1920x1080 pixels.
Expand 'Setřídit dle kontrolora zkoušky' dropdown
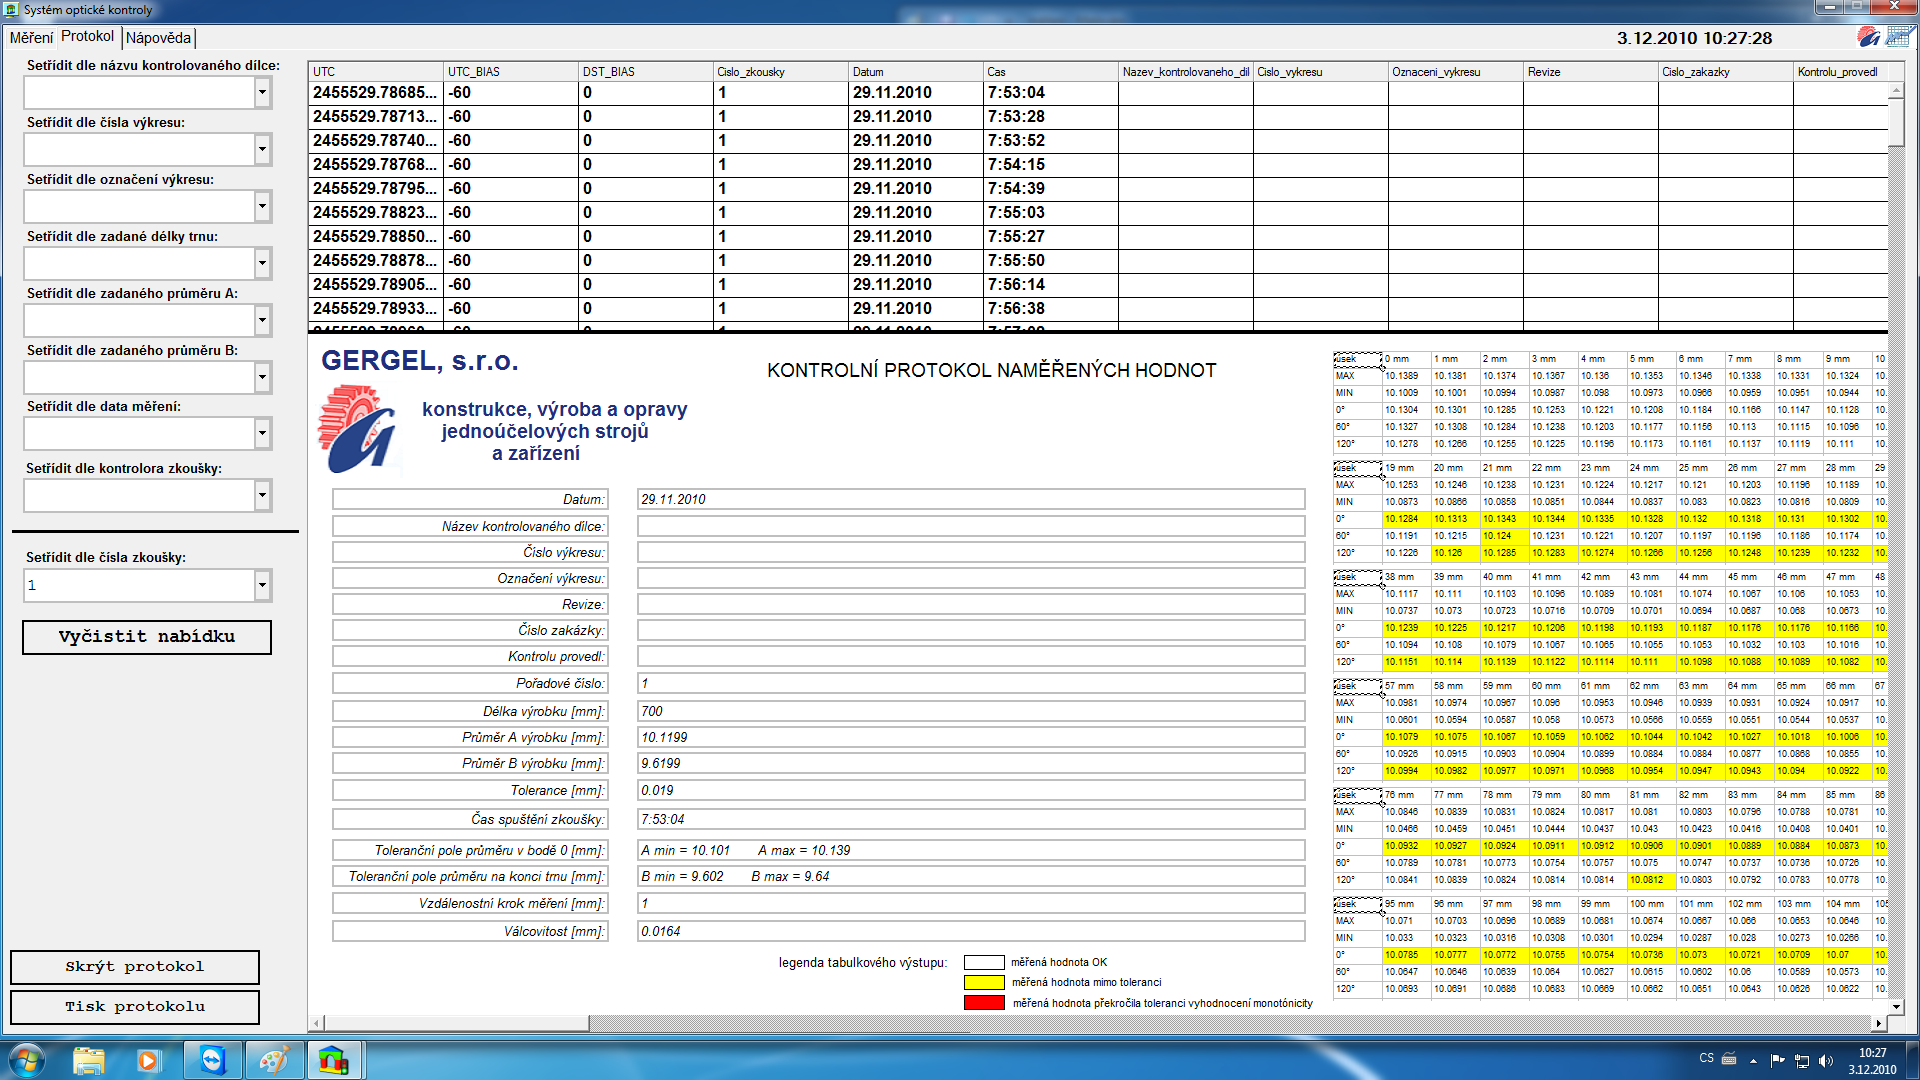(262, 495)
